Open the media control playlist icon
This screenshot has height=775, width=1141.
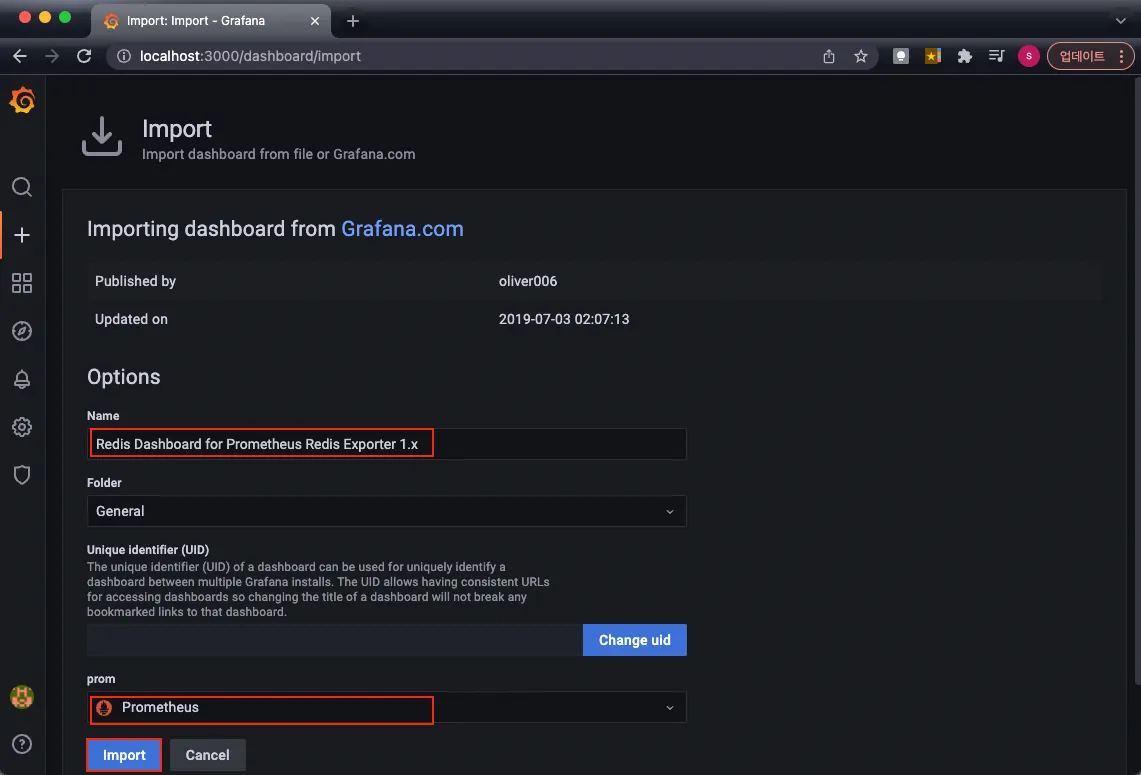[996, 56]
